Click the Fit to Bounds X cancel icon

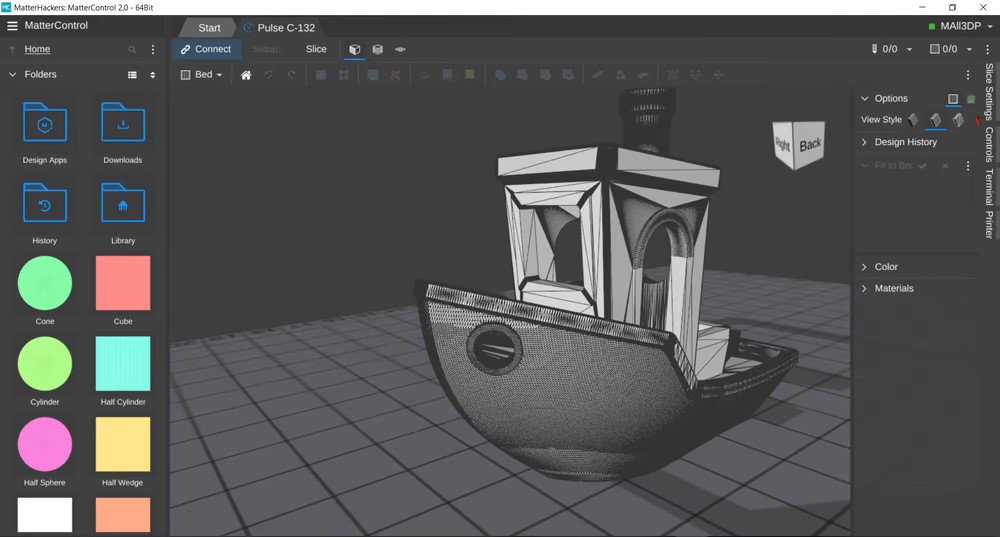945,166
